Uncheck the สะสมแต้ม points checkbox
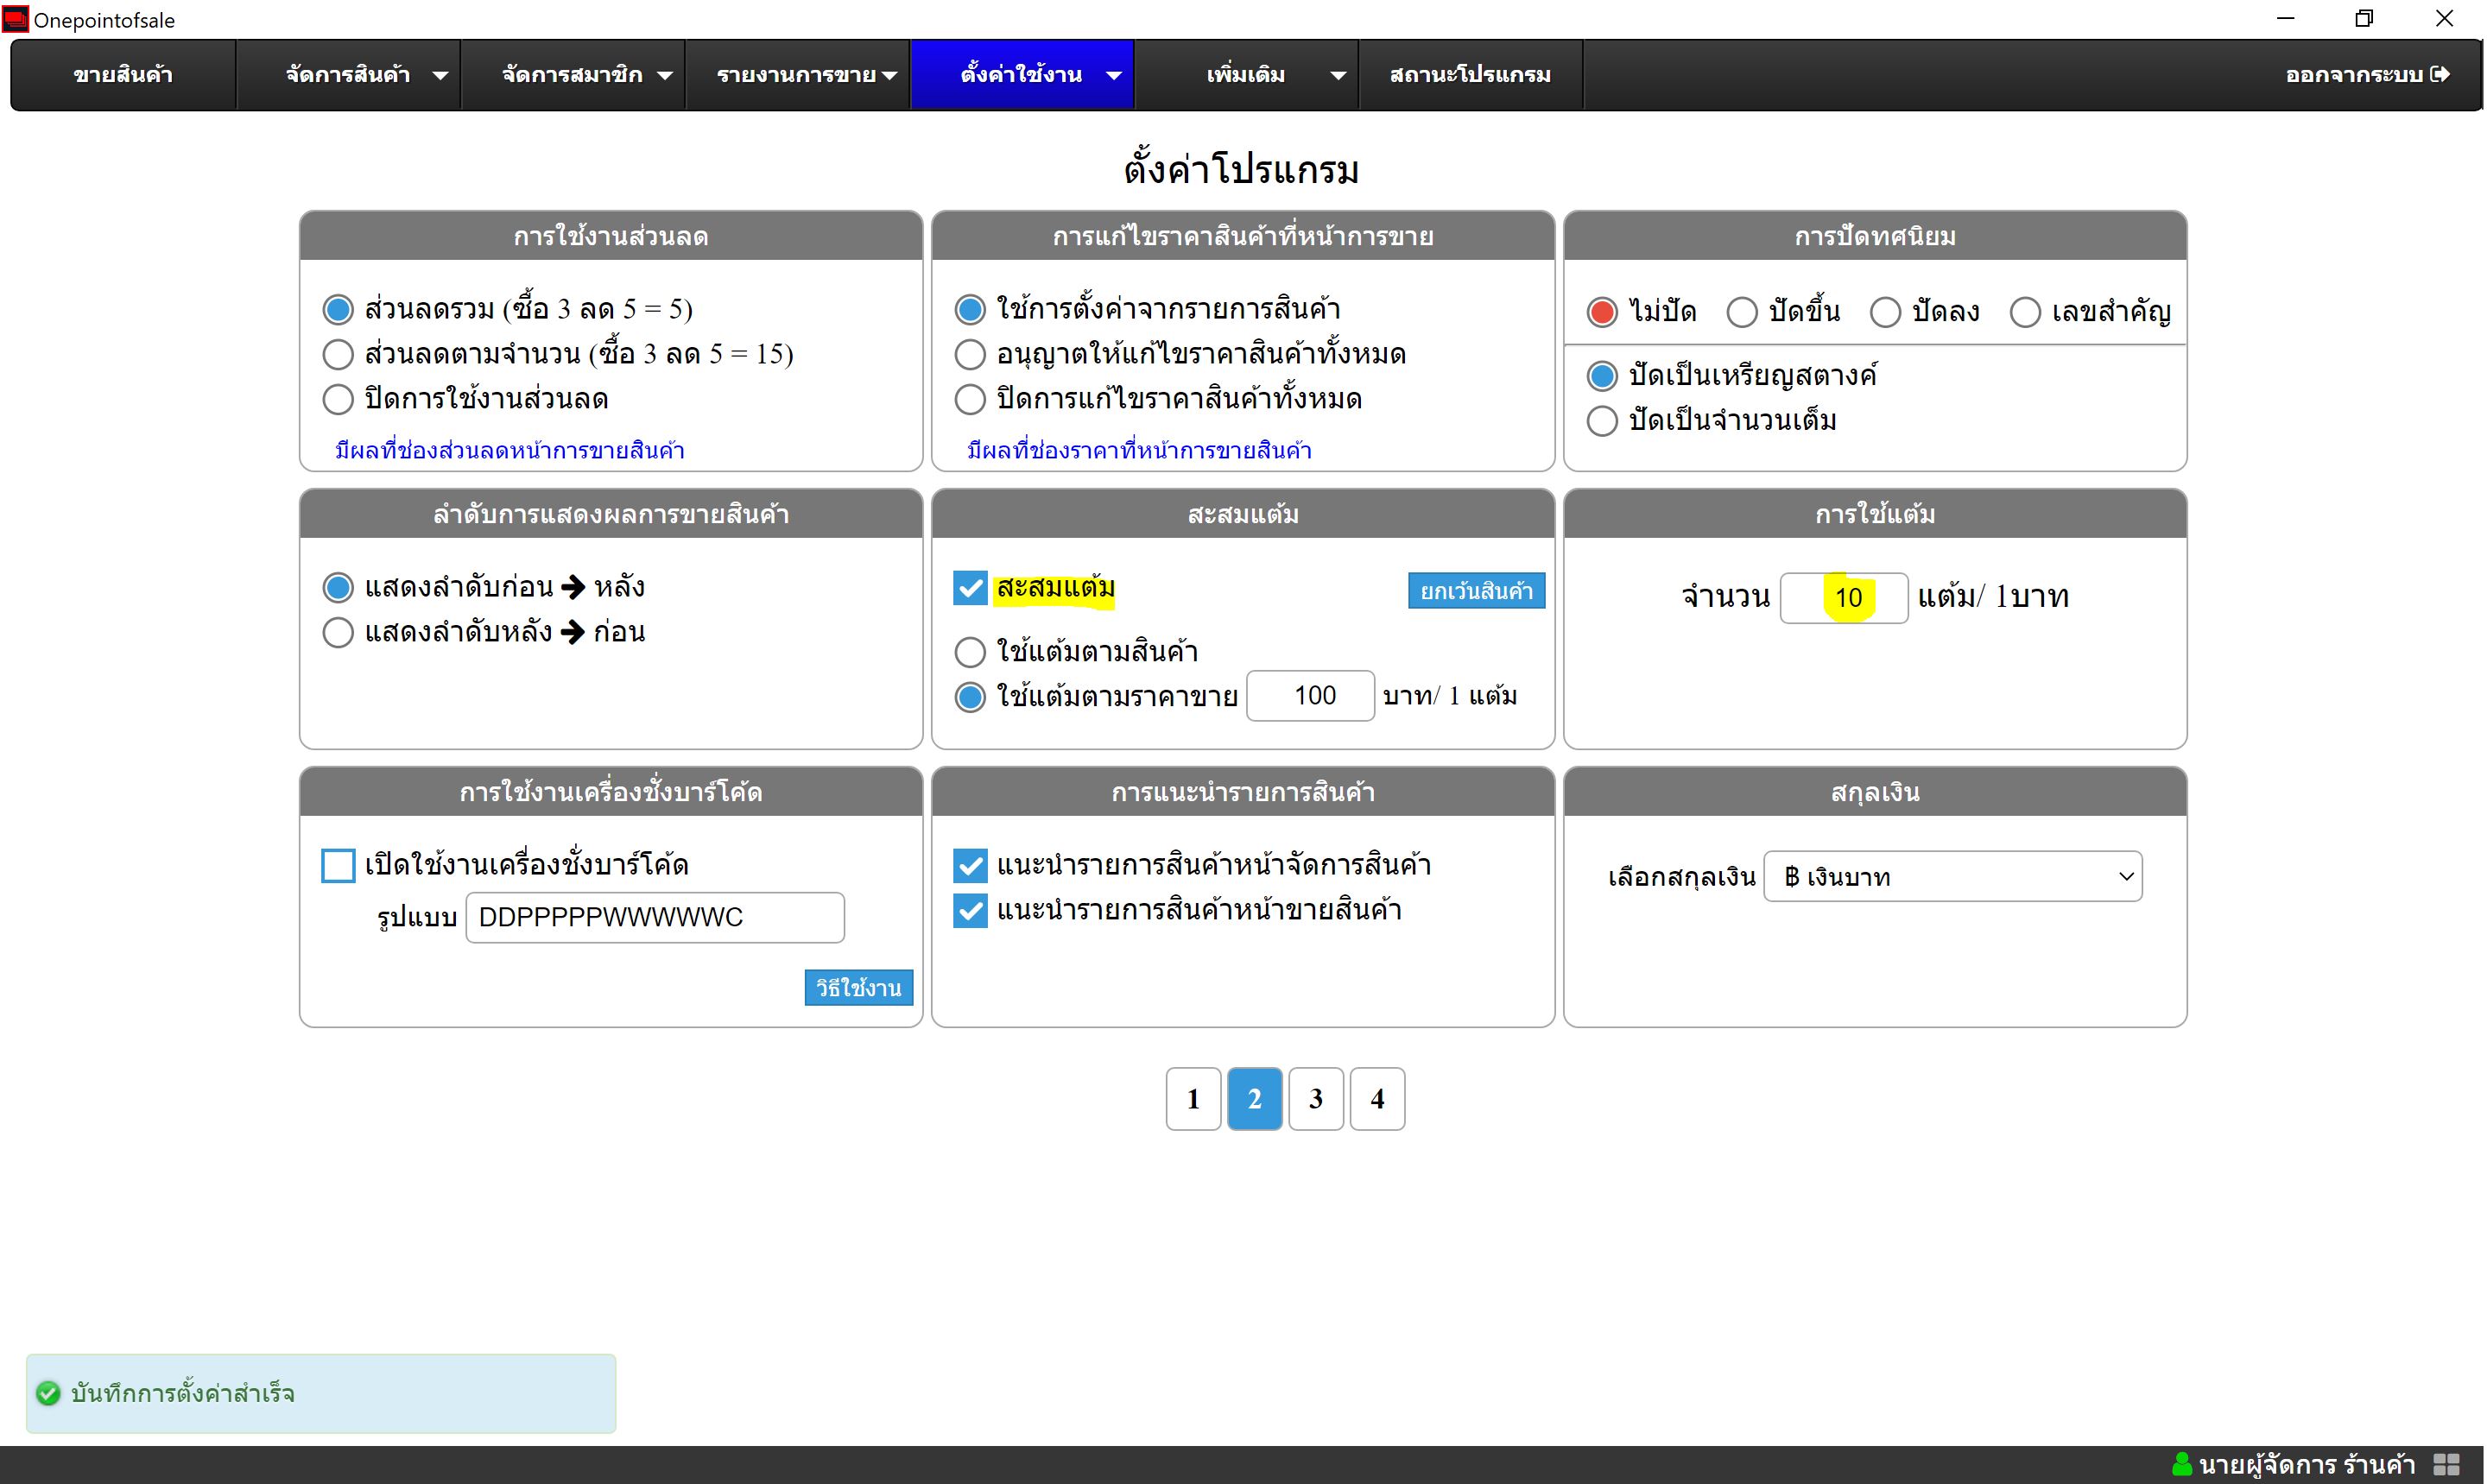 coord(969,588)
